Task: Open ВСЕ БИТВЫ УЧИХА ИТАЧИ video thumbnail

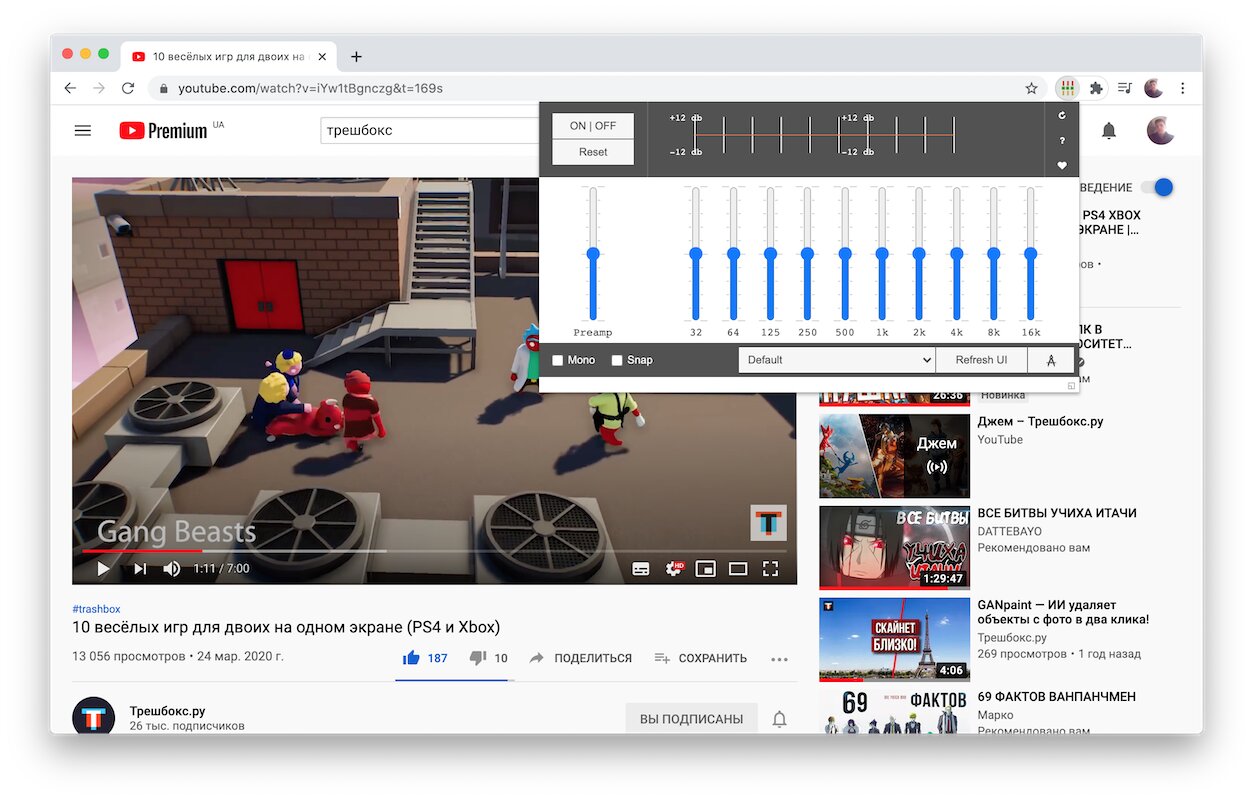Action: (894, 547)
